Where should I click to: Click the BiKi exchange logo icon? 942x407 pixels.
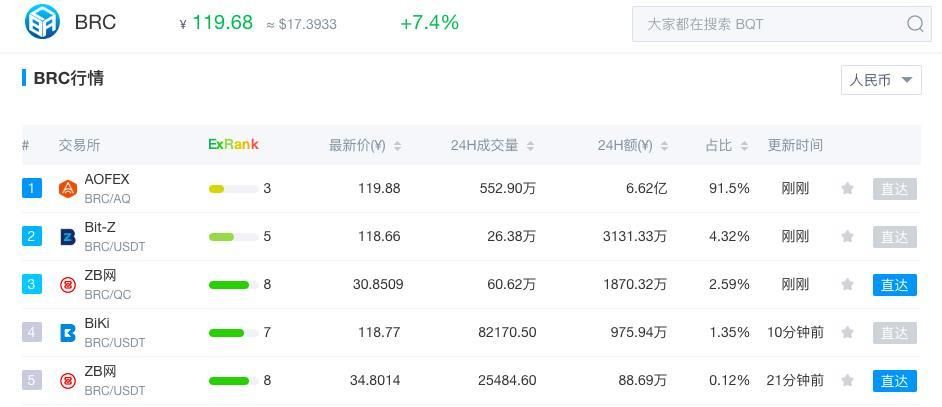point(68,332)
